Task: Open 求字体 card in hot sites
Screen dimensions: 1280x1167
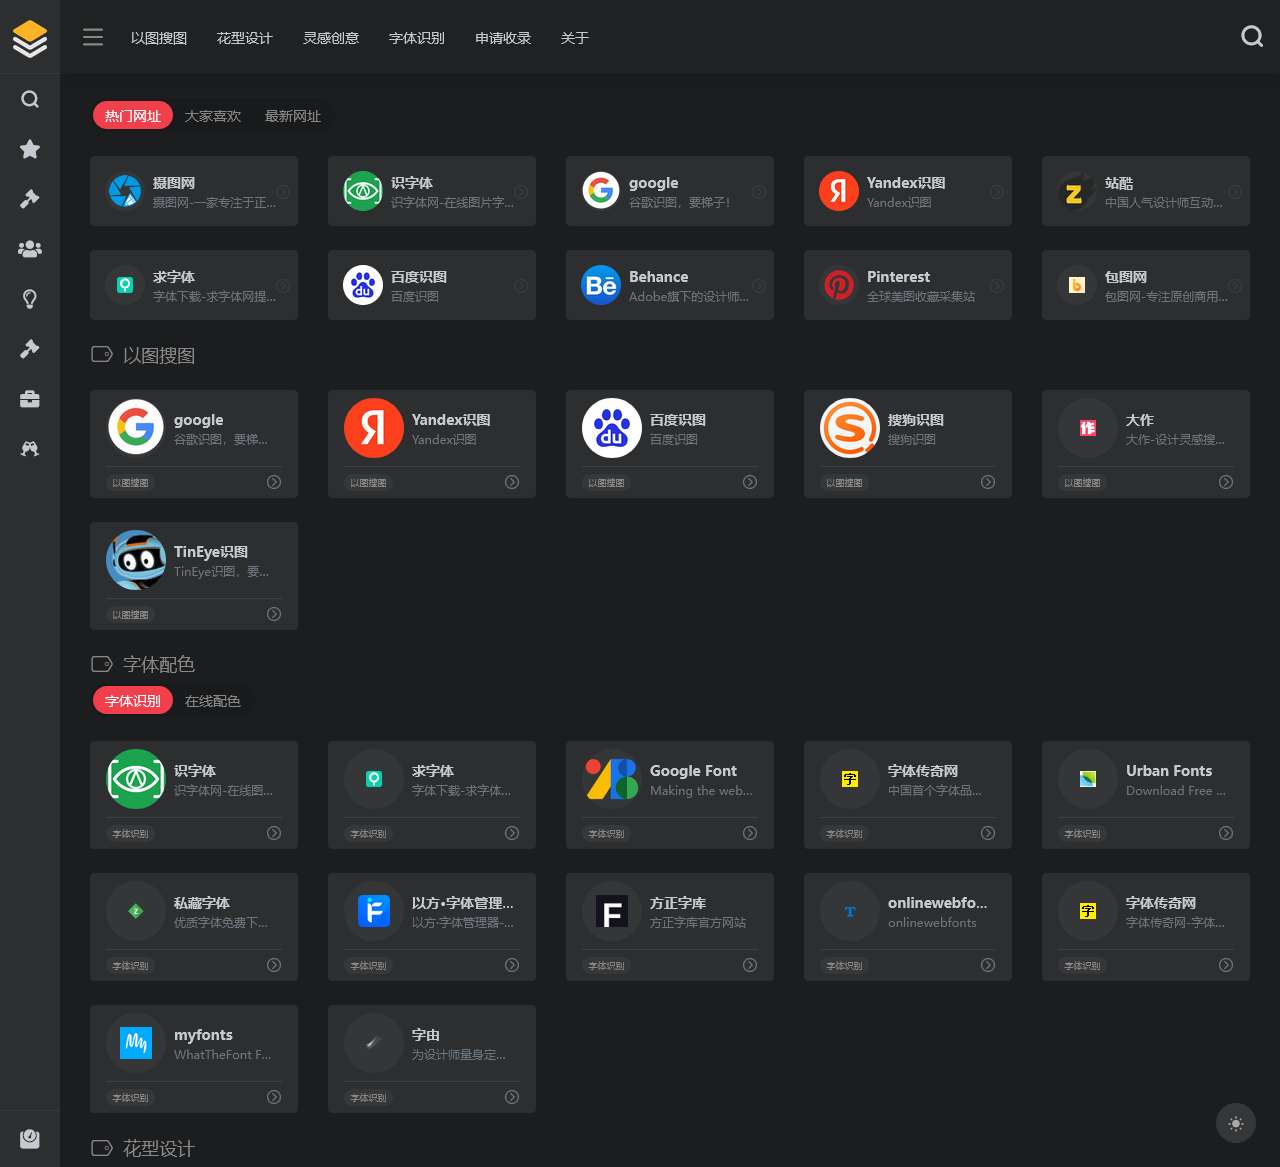Action: pyautogui.click(x=194, y=285)
